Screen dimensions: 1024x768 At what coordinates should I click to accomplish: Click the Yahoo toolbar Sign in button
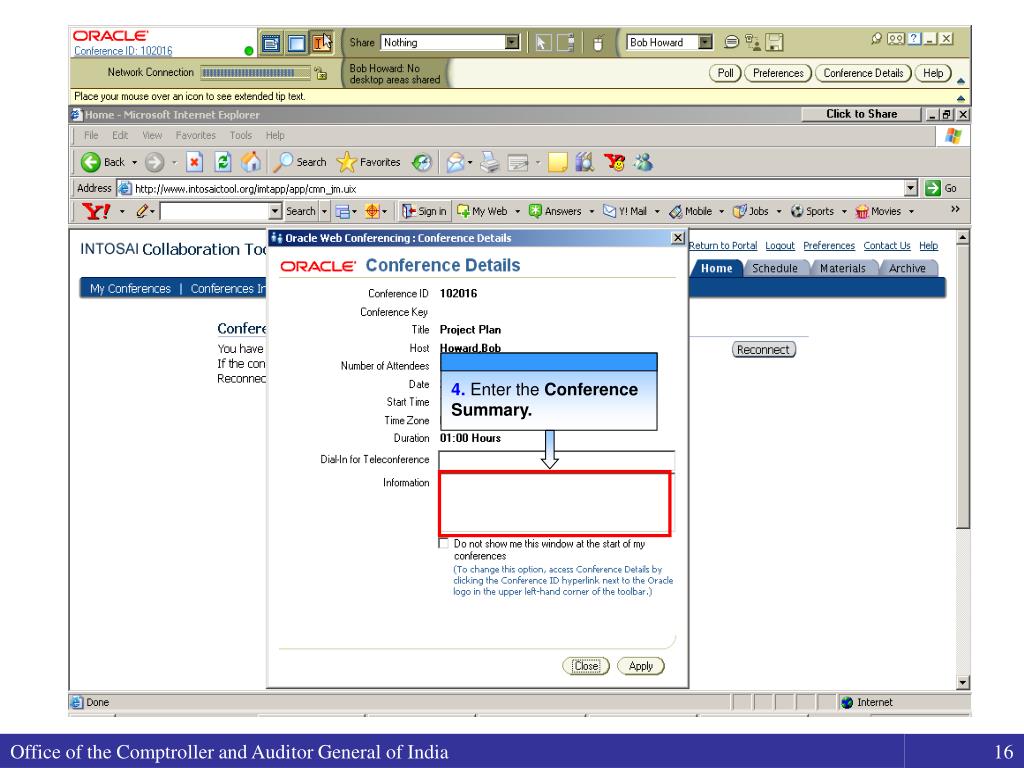(x=424, y=211)
